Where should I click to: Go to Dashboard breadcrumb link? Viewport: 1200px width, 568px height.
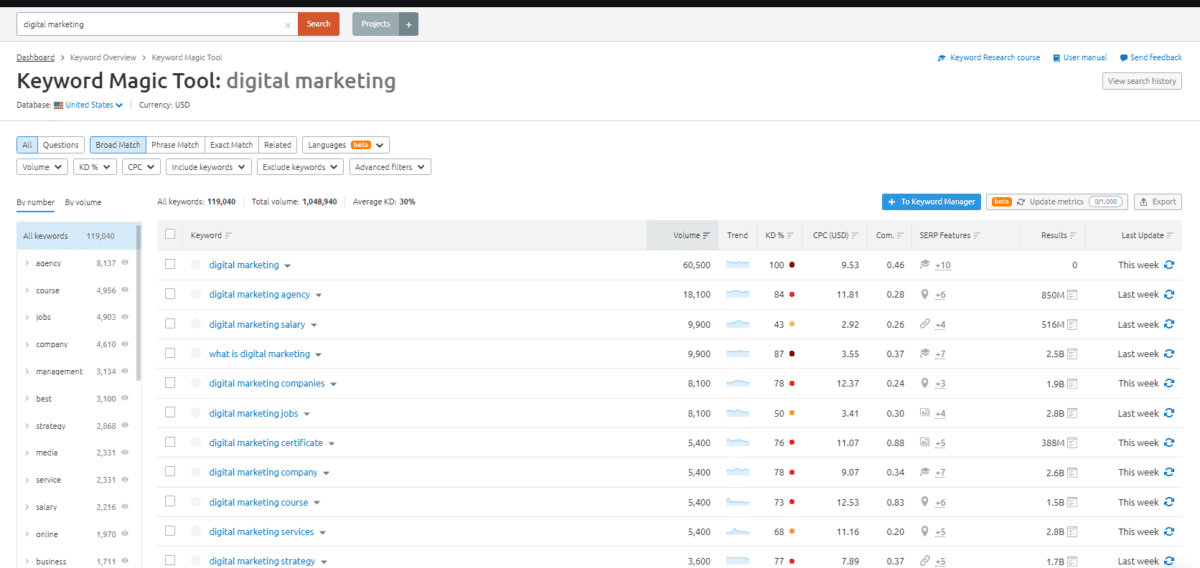(36, 58)
